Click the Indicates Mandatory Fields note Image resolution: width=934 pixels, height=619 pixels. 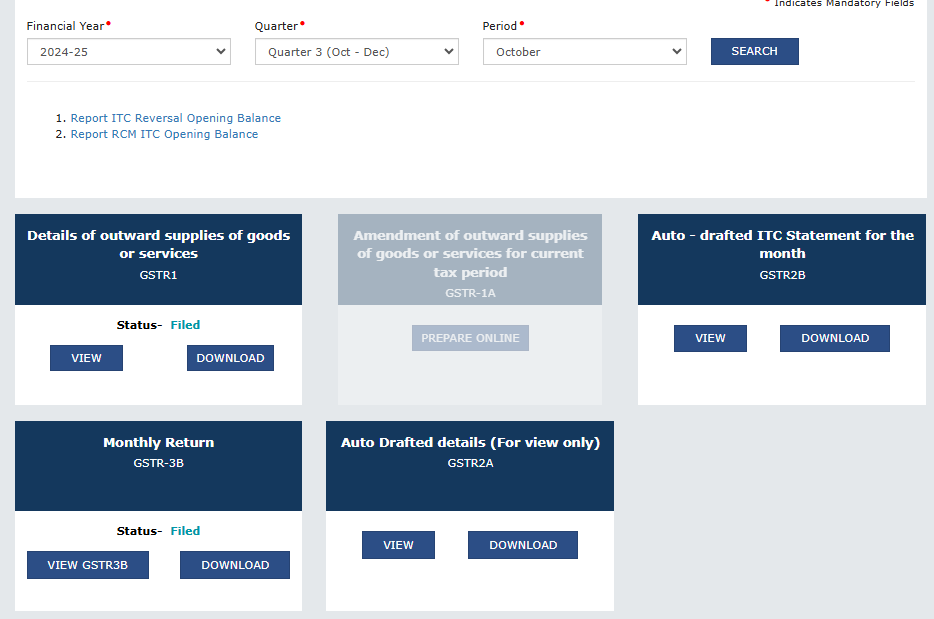pyautogui.click(x=843, y=4)
